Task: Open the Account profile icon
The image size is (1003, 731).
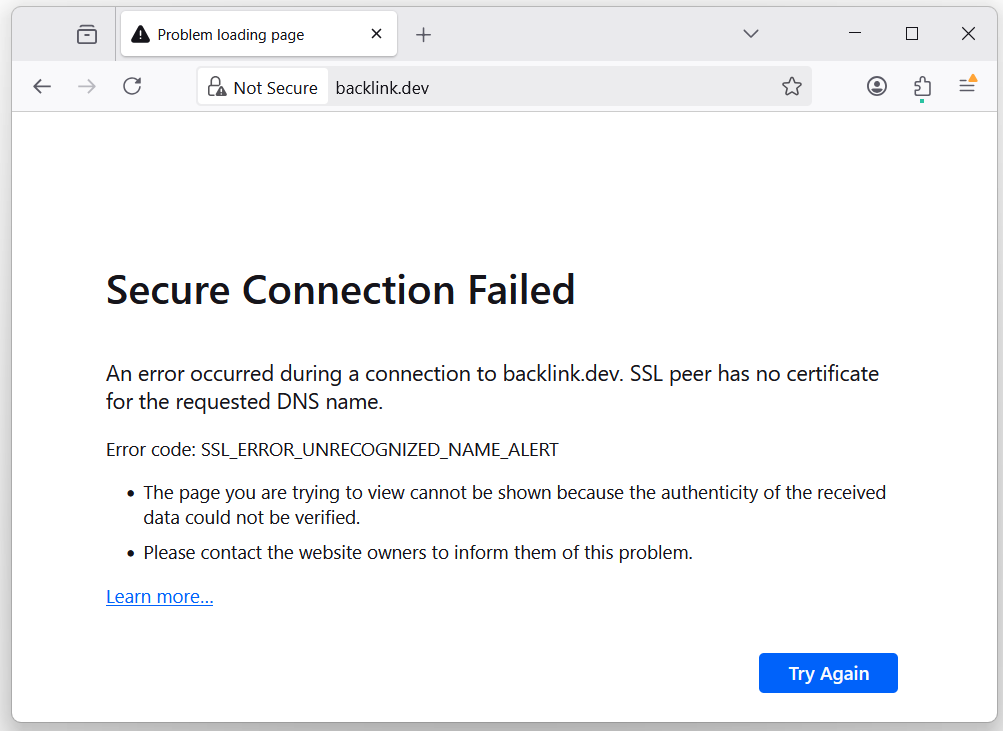Action: (x=876, y=86)
